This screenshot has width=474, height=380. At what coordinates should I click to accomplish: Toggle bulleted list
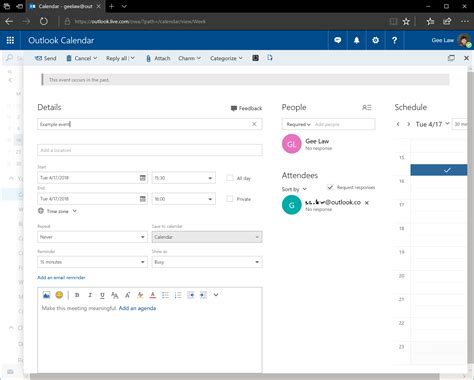tap(165, 295)
